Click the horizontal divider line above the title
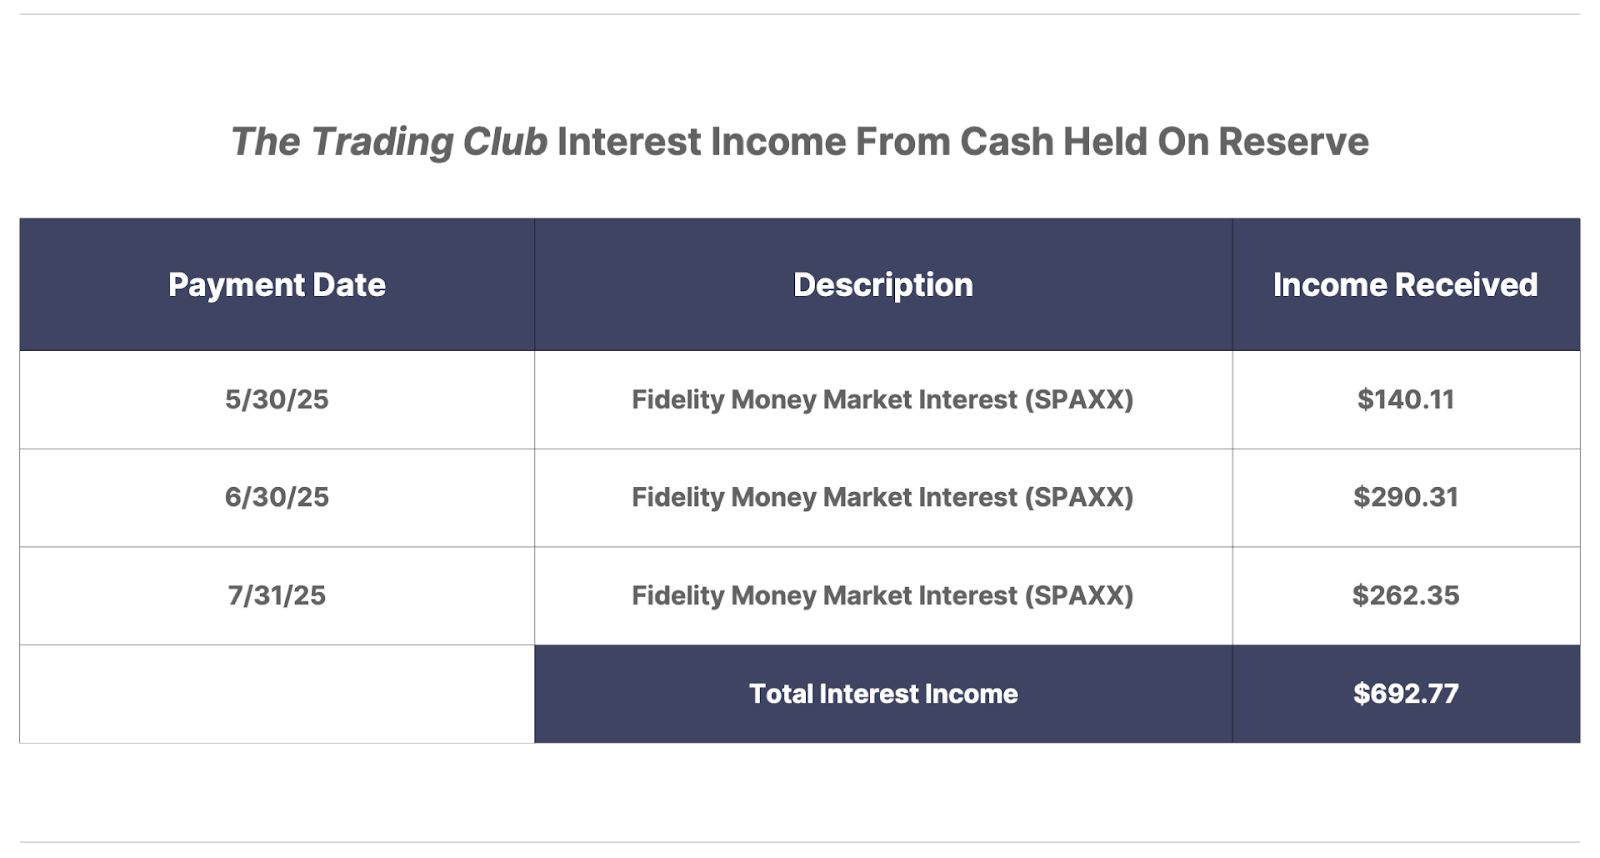 click(x=800, y=14)
